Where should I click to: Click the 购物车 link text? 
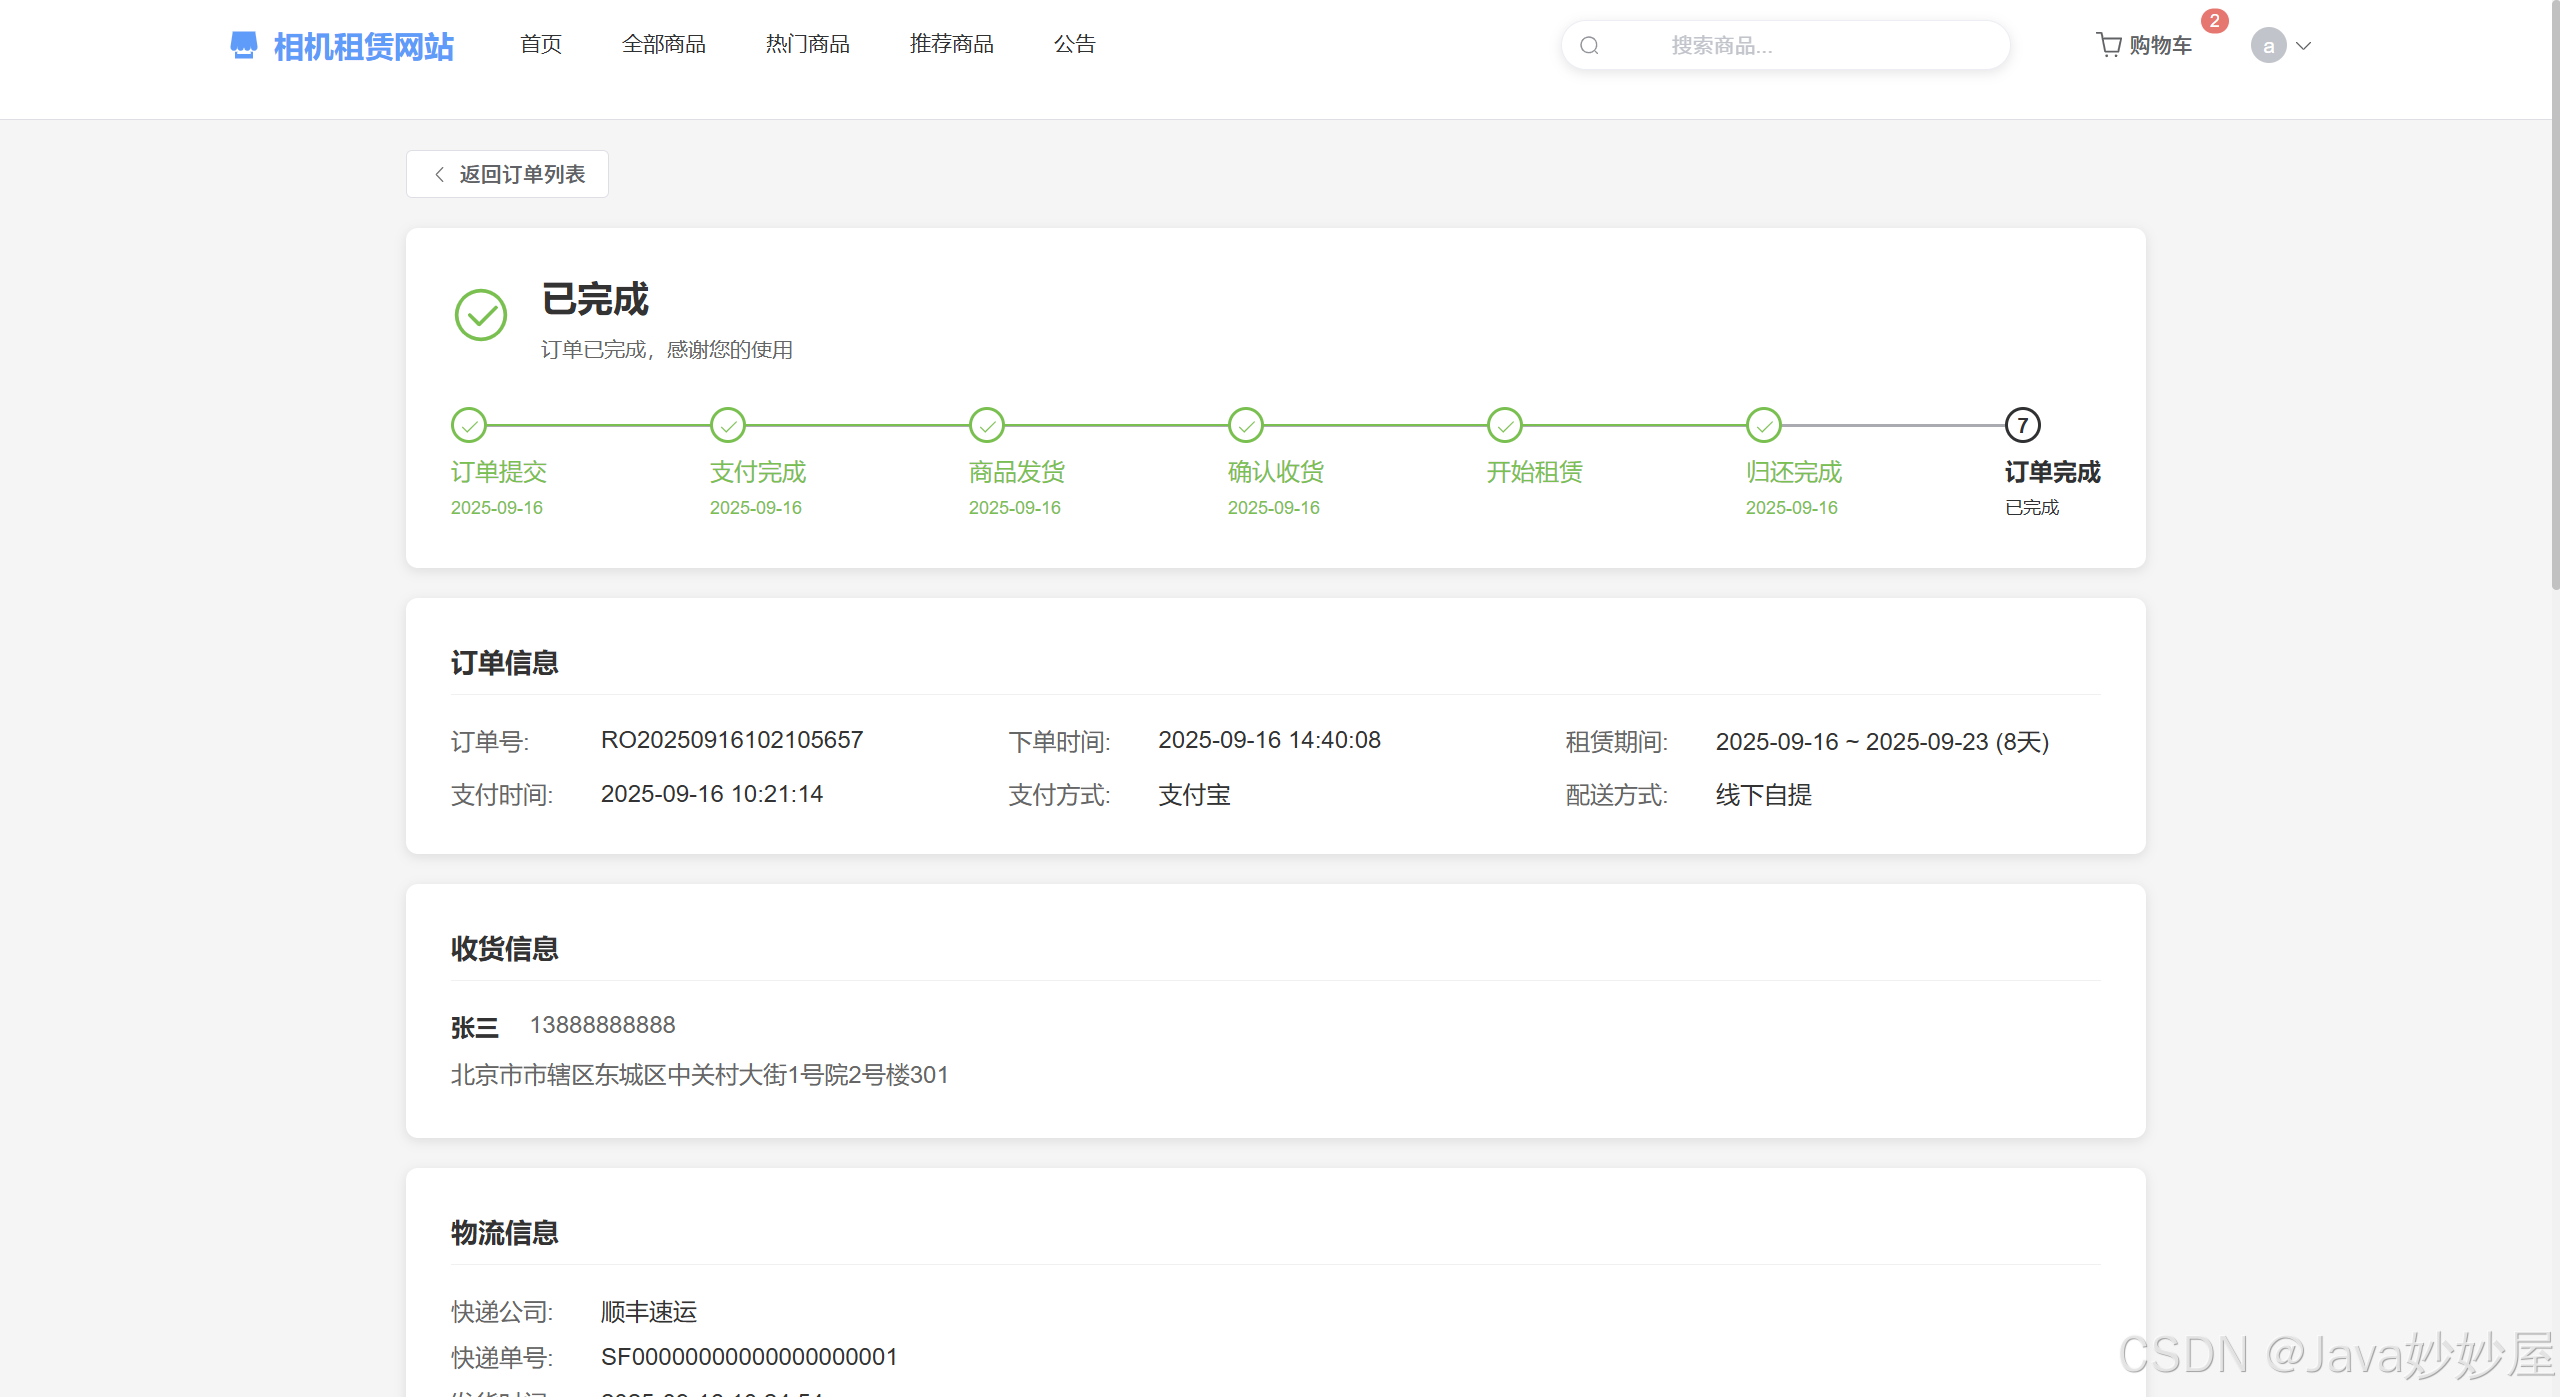[x=2161, y=45]
